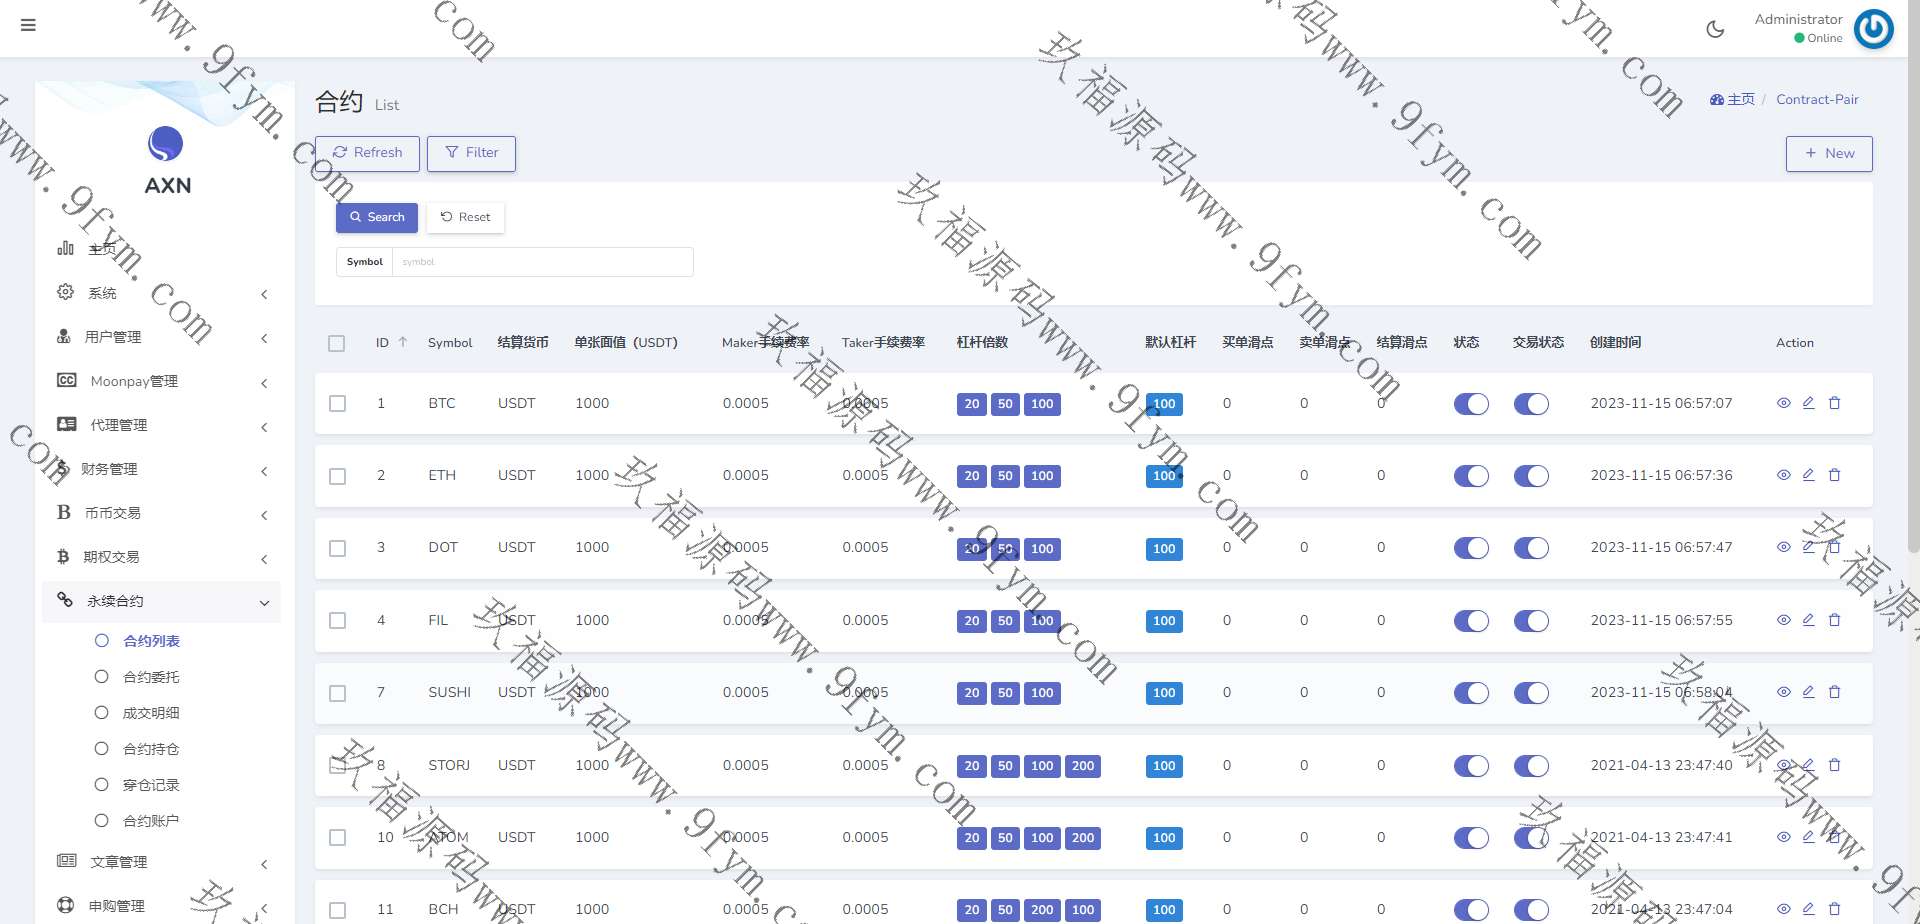Viewport: 1920px width, 924px height.
Task: Toggle dark mode moon icon
Action: pyautogui.click(x=1715, y=29)
